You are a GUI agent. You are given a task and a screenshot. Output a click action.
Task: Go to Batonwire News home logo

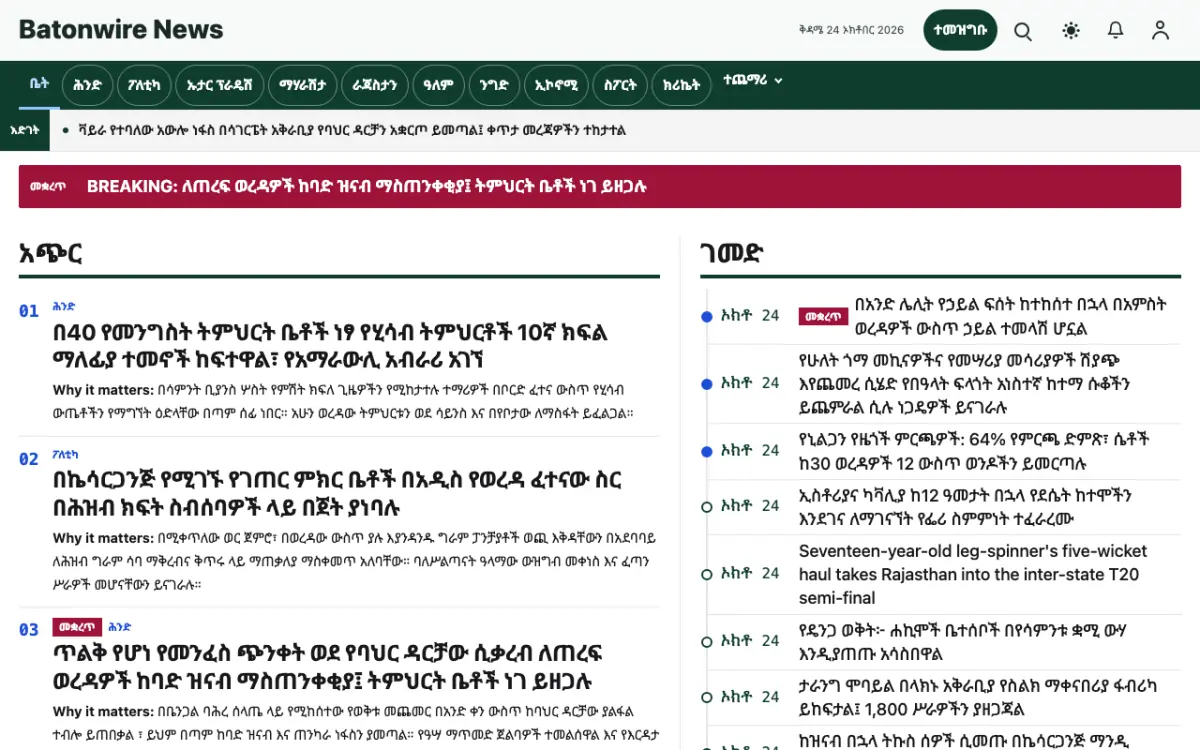click(121, 30)
